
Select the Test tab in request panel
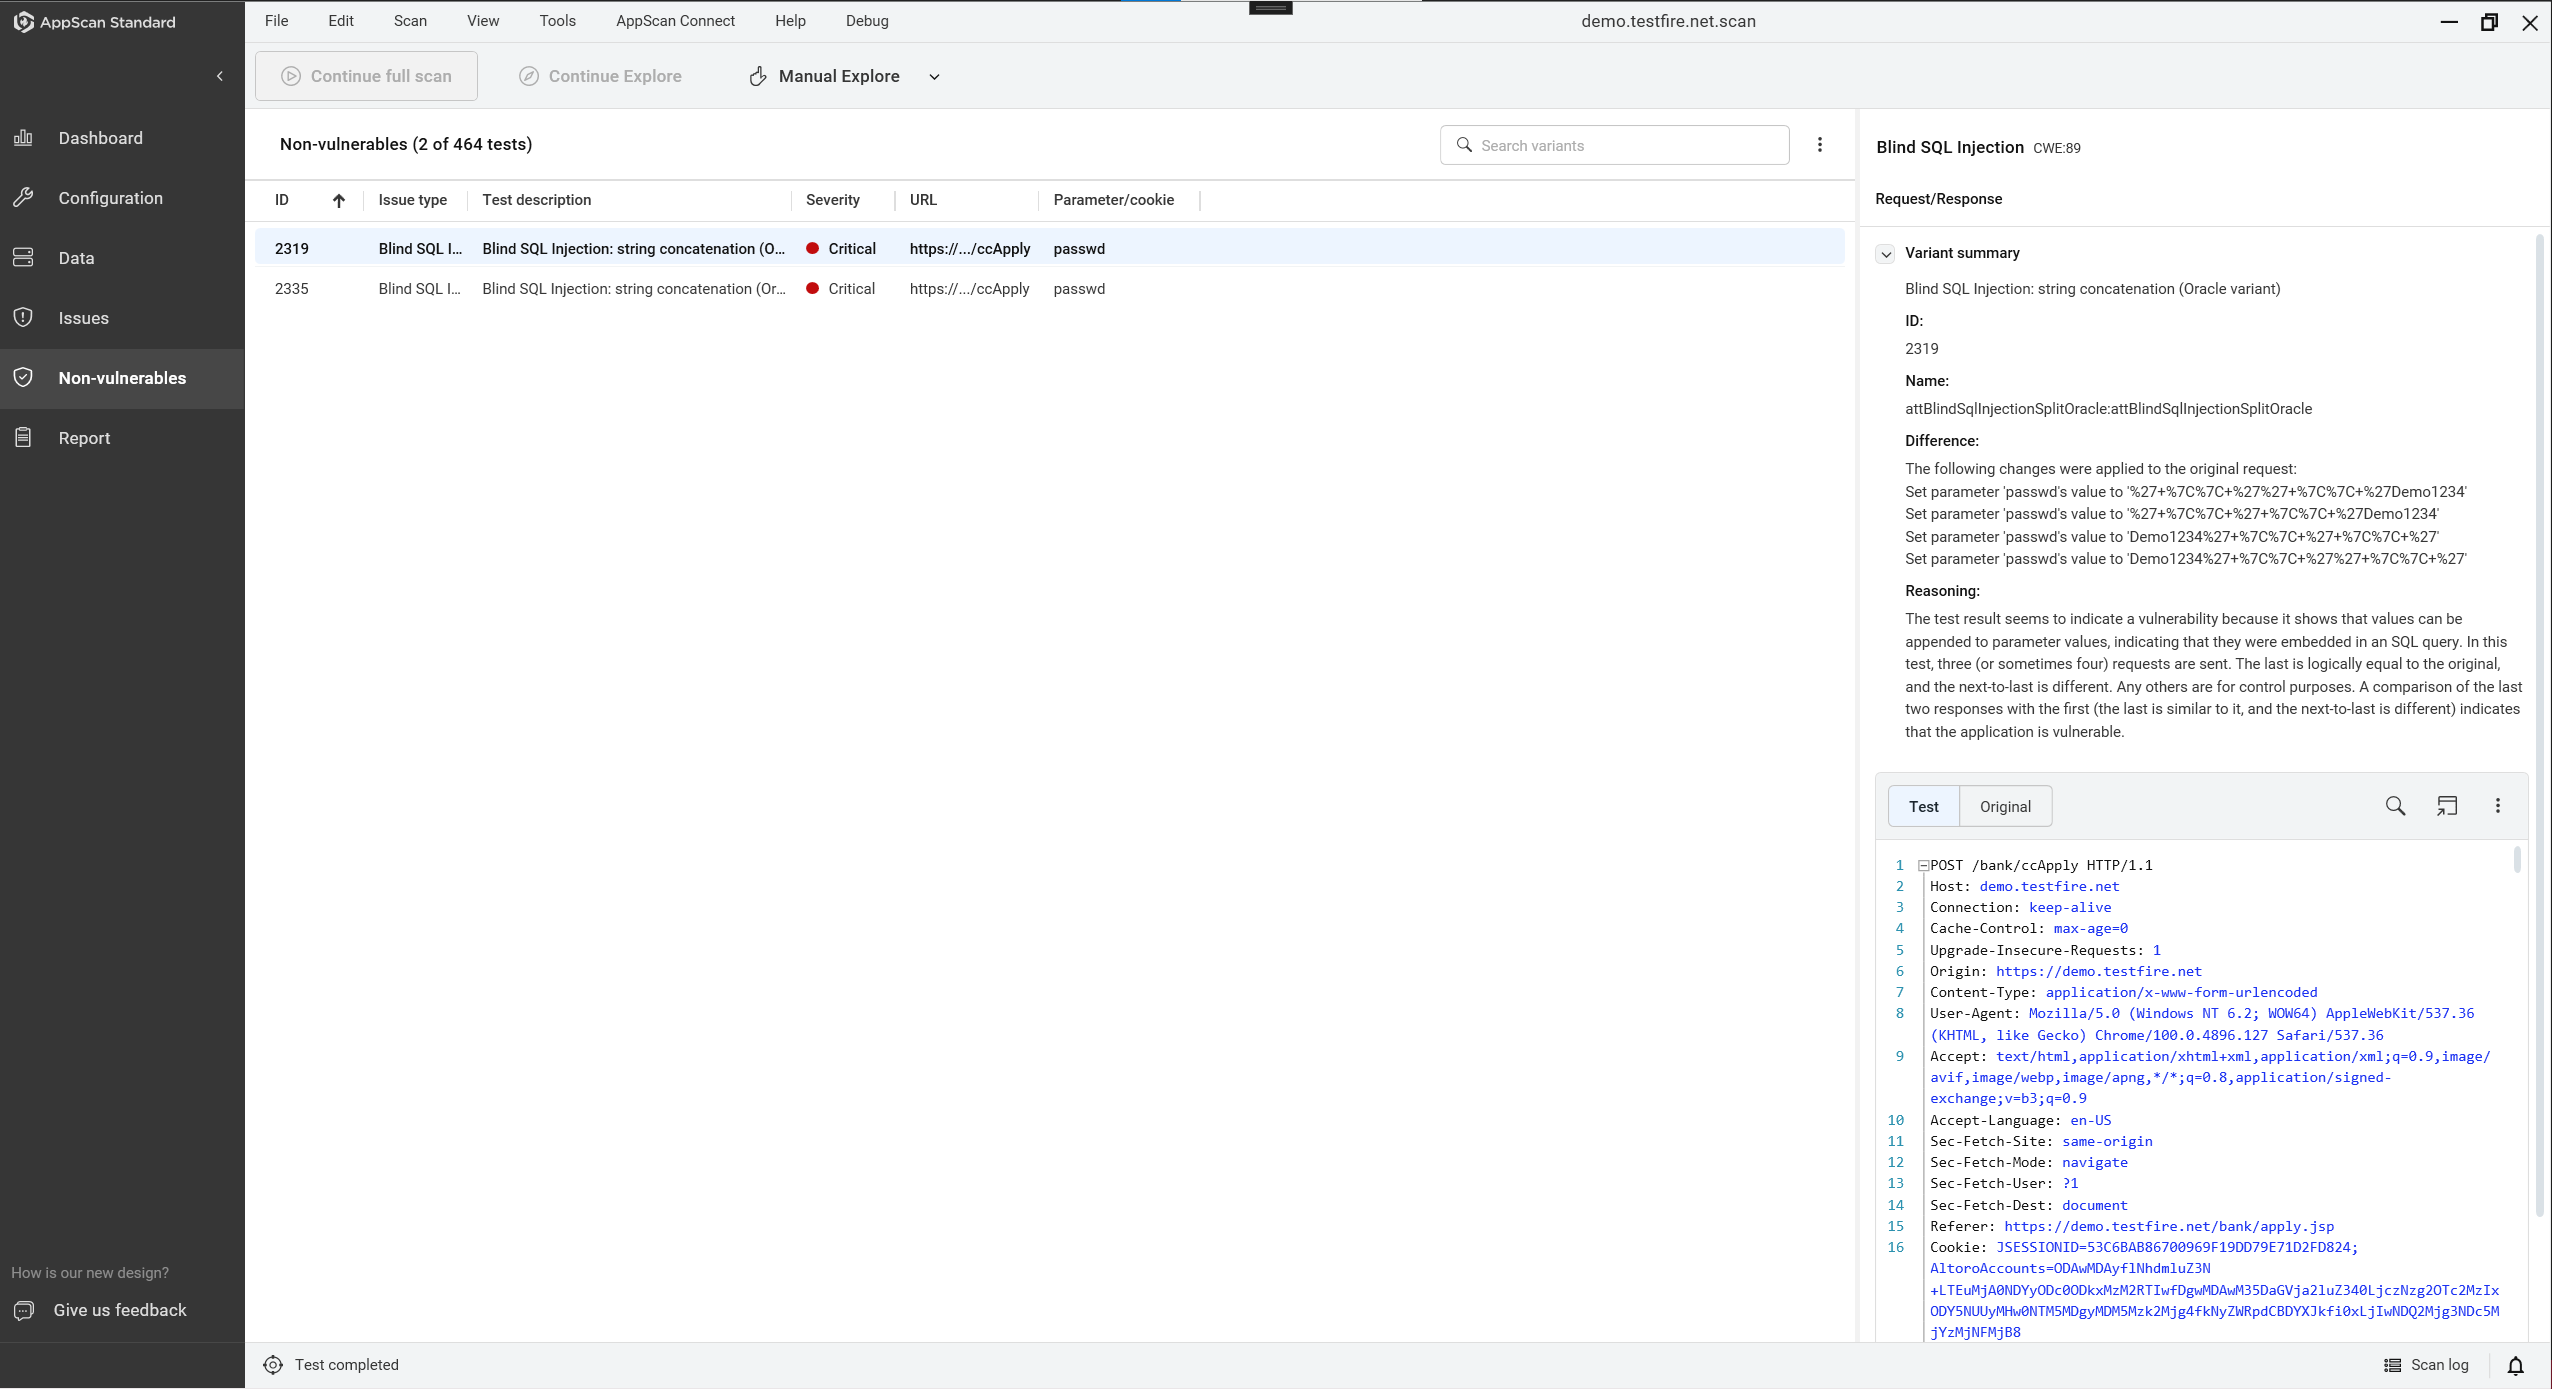pyautogui.click(x=1923, y=806)
